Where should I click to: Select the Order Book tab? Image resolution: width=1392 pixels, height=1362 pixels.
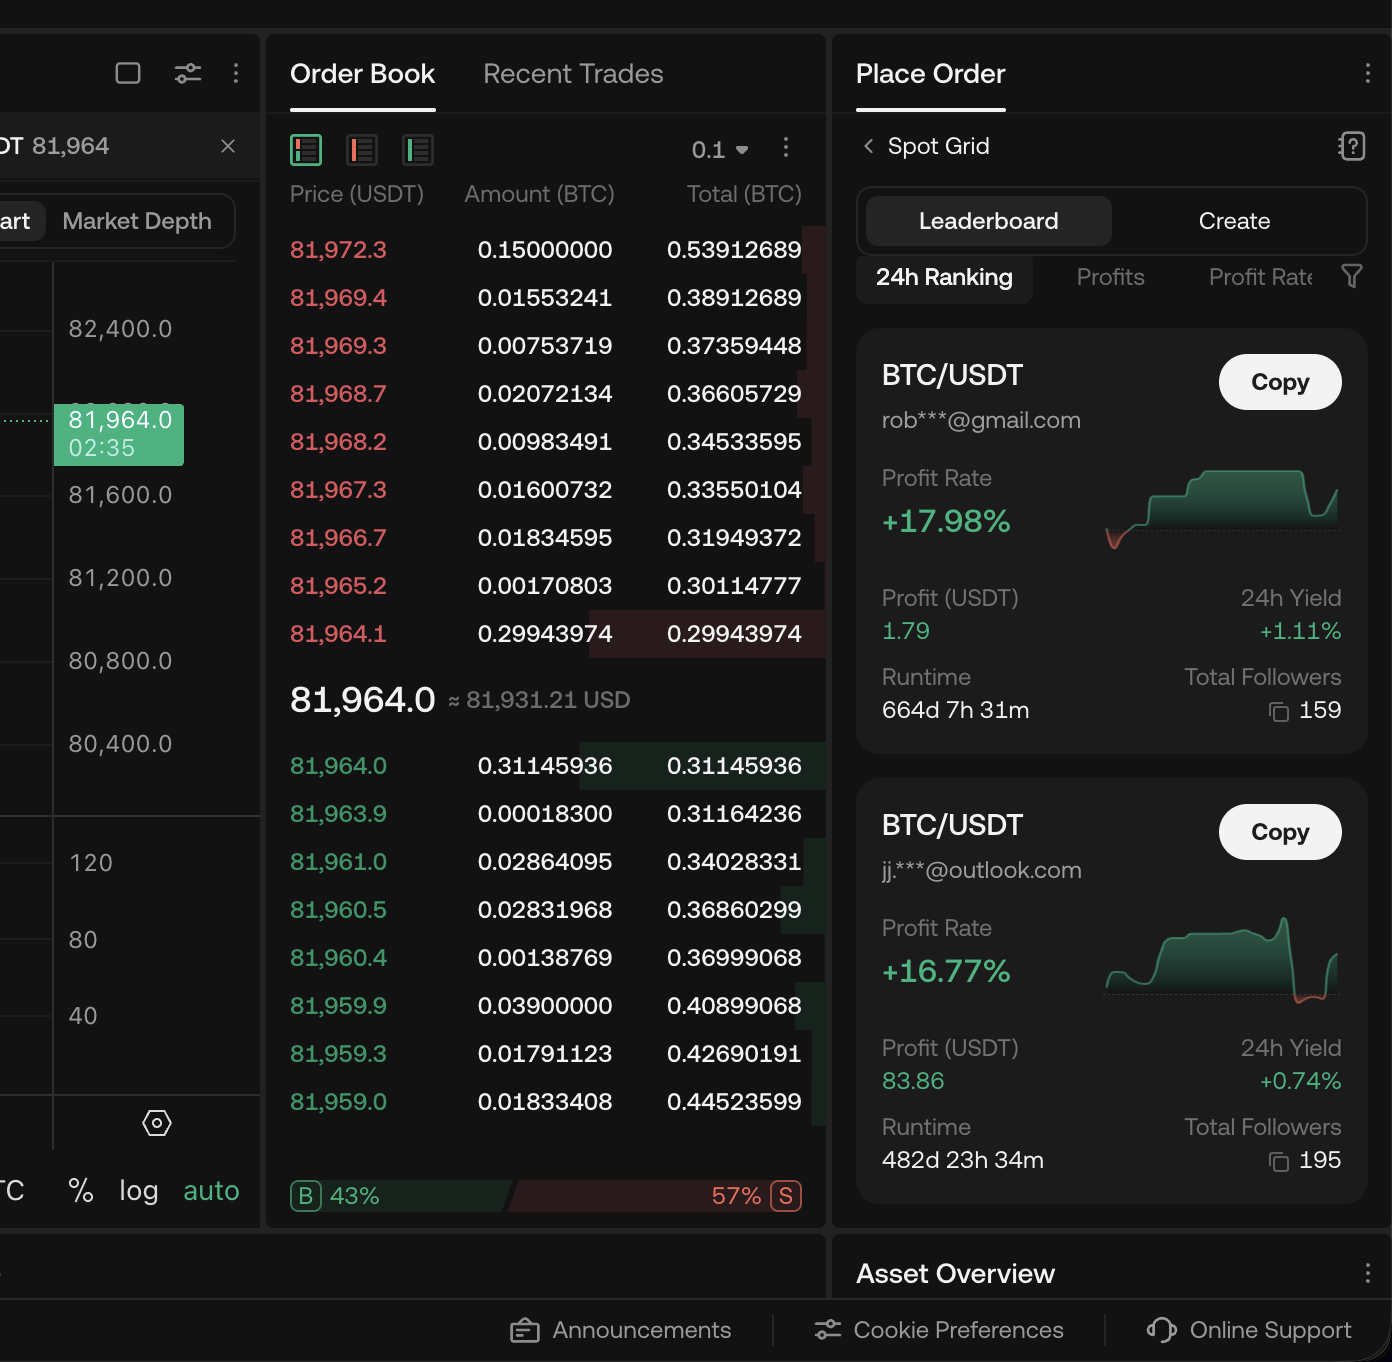click(363, 74)
